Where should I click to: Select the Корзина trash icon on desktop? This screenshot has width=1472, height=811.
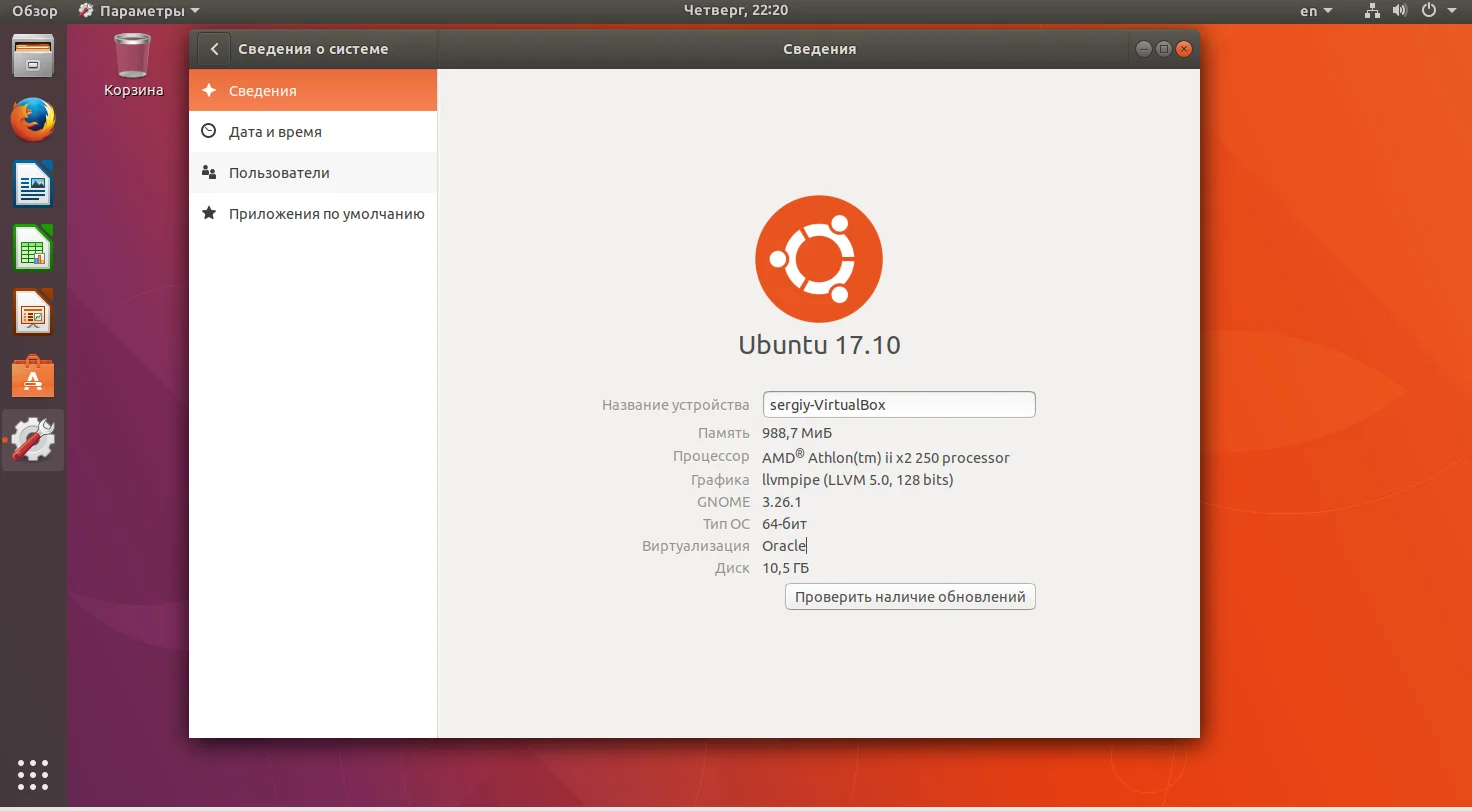tap(133, 66)
